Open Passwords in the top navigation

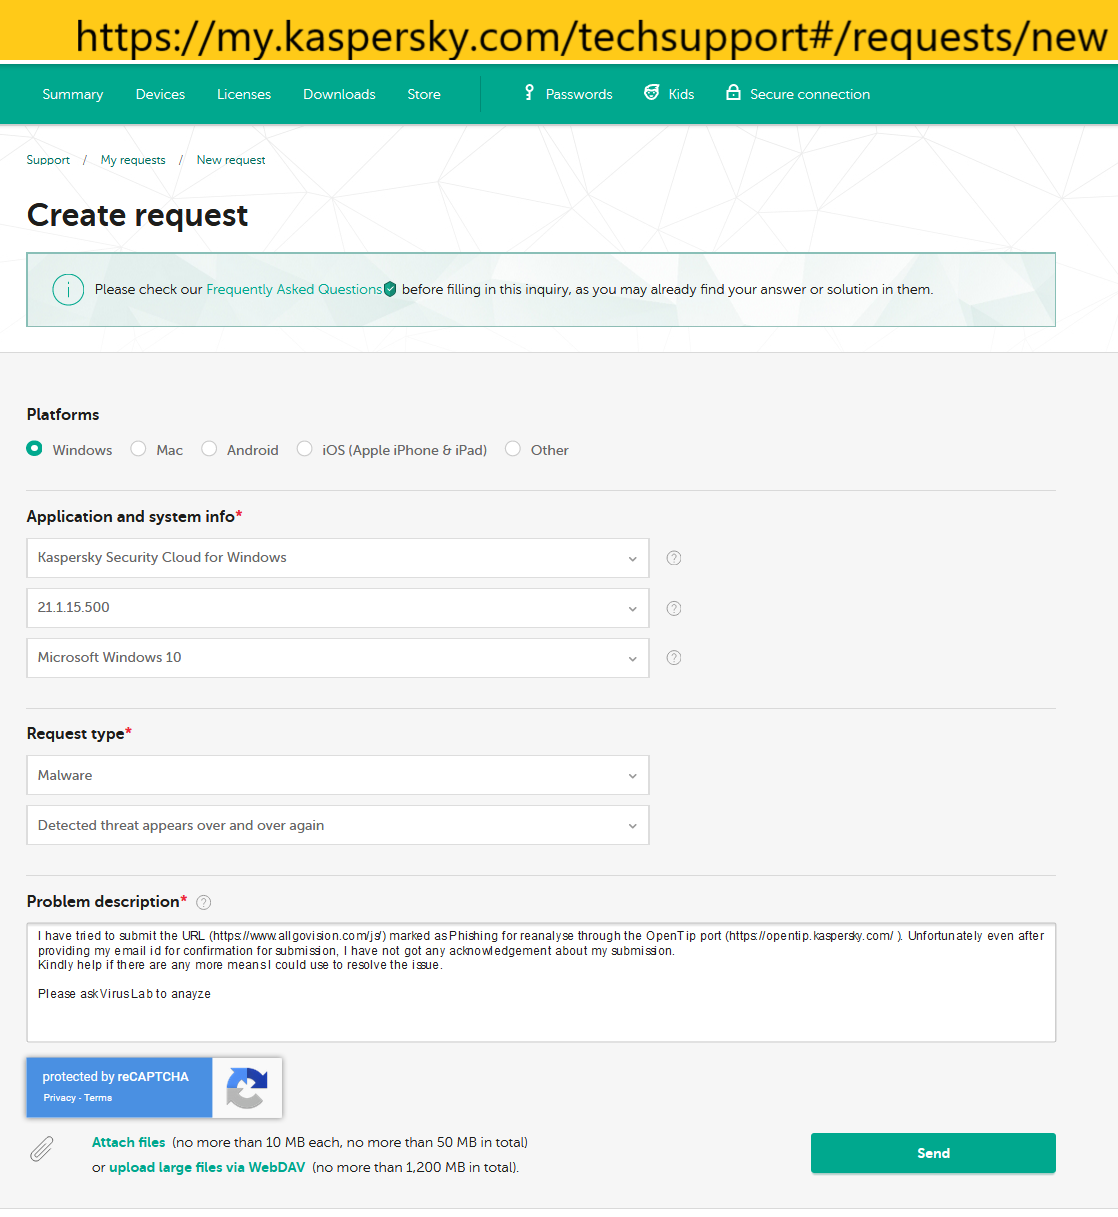579,94
